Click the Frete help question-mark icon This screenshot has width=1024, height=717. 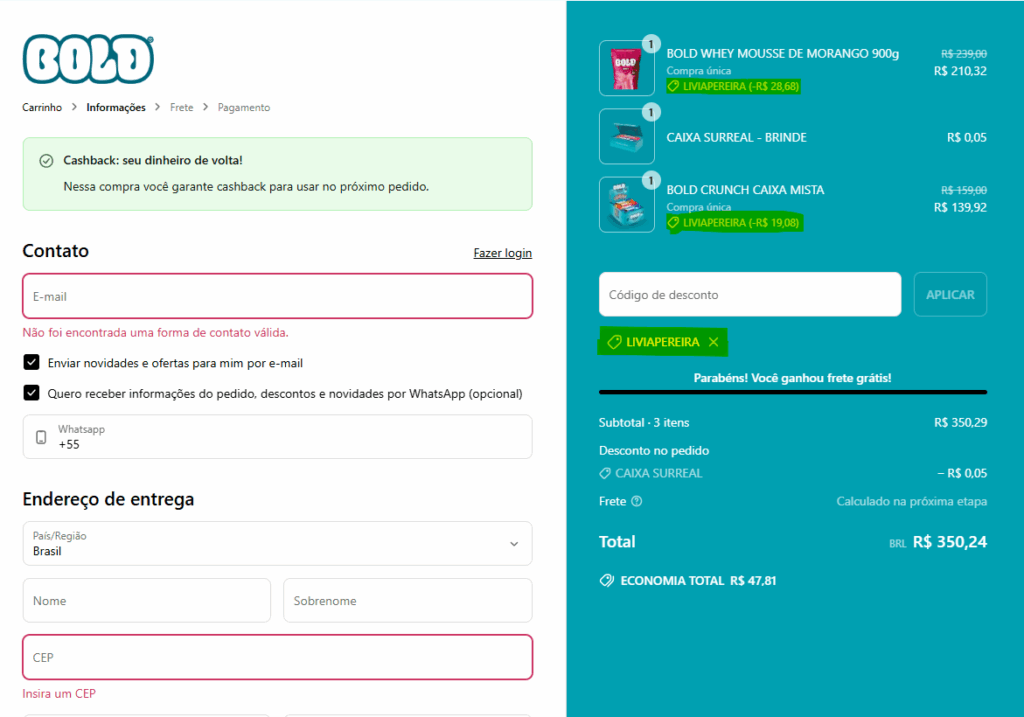point(637,501)
